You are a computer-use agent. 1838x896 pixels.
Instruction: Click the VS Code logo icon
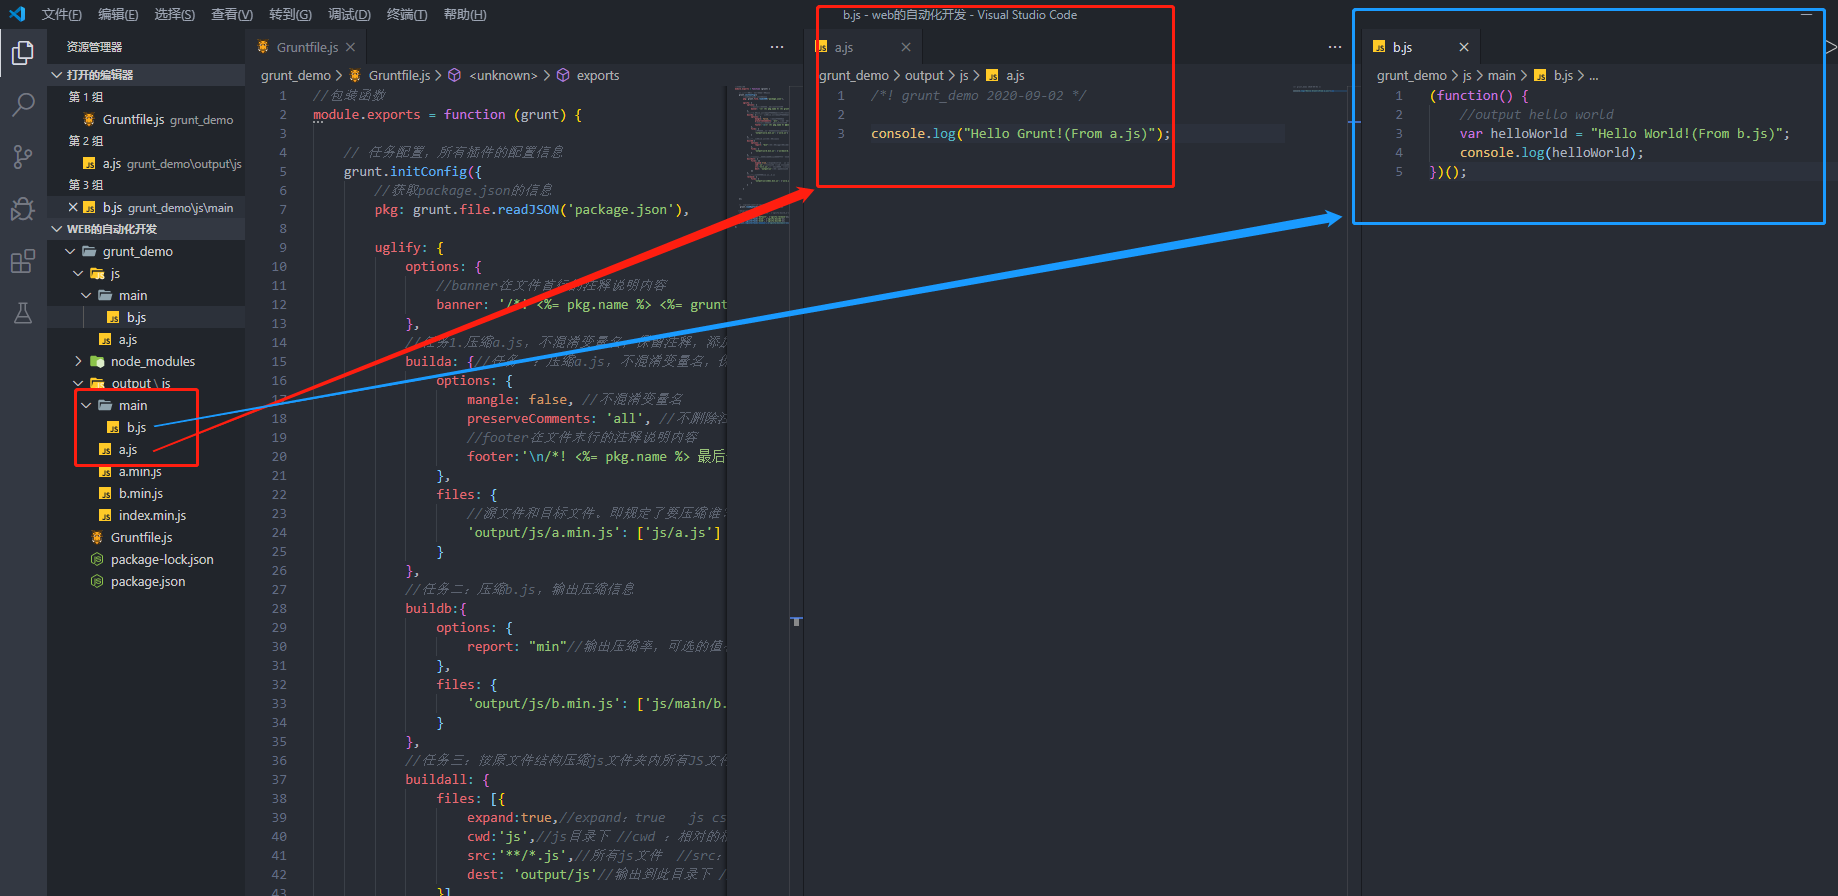click(x=17, y=14)
